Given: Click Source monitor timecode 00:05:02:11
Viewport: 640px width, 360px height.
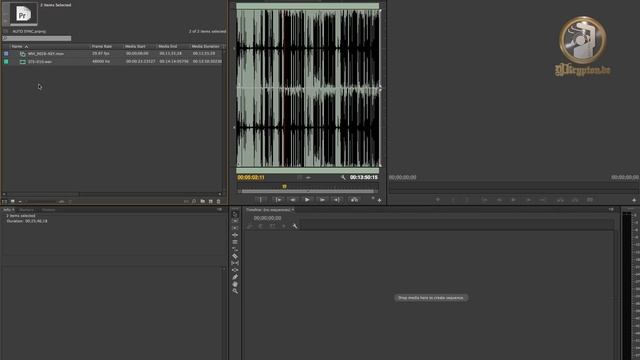Looking at the screenshot, I should coord(251,178).
